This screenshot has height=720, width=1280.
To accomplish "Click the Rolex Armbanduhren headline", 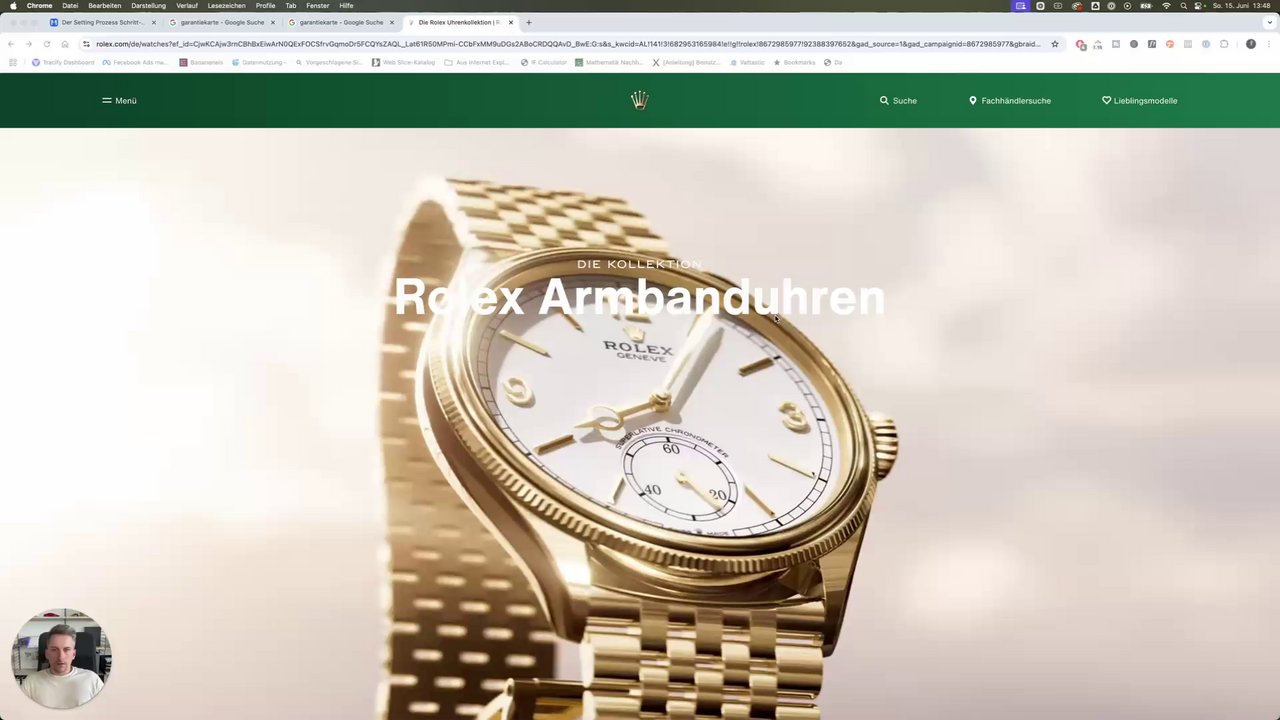I will [639, 297].
